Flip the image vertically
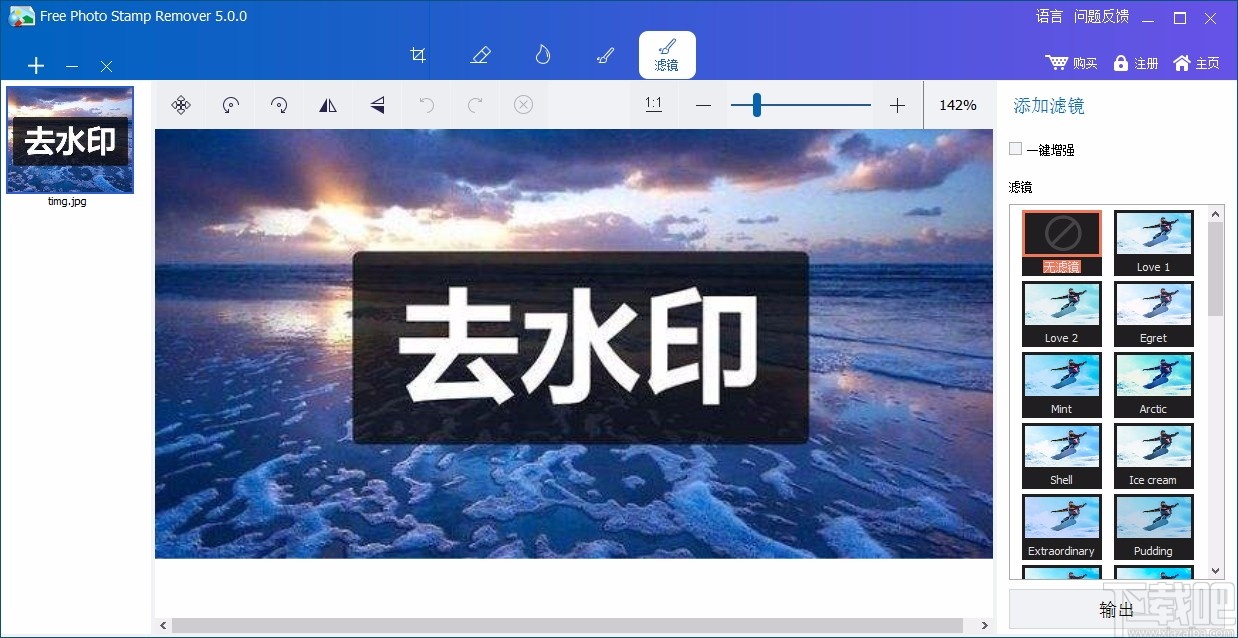The width and height of the screenshot is (1238, 638). [377, 105]
